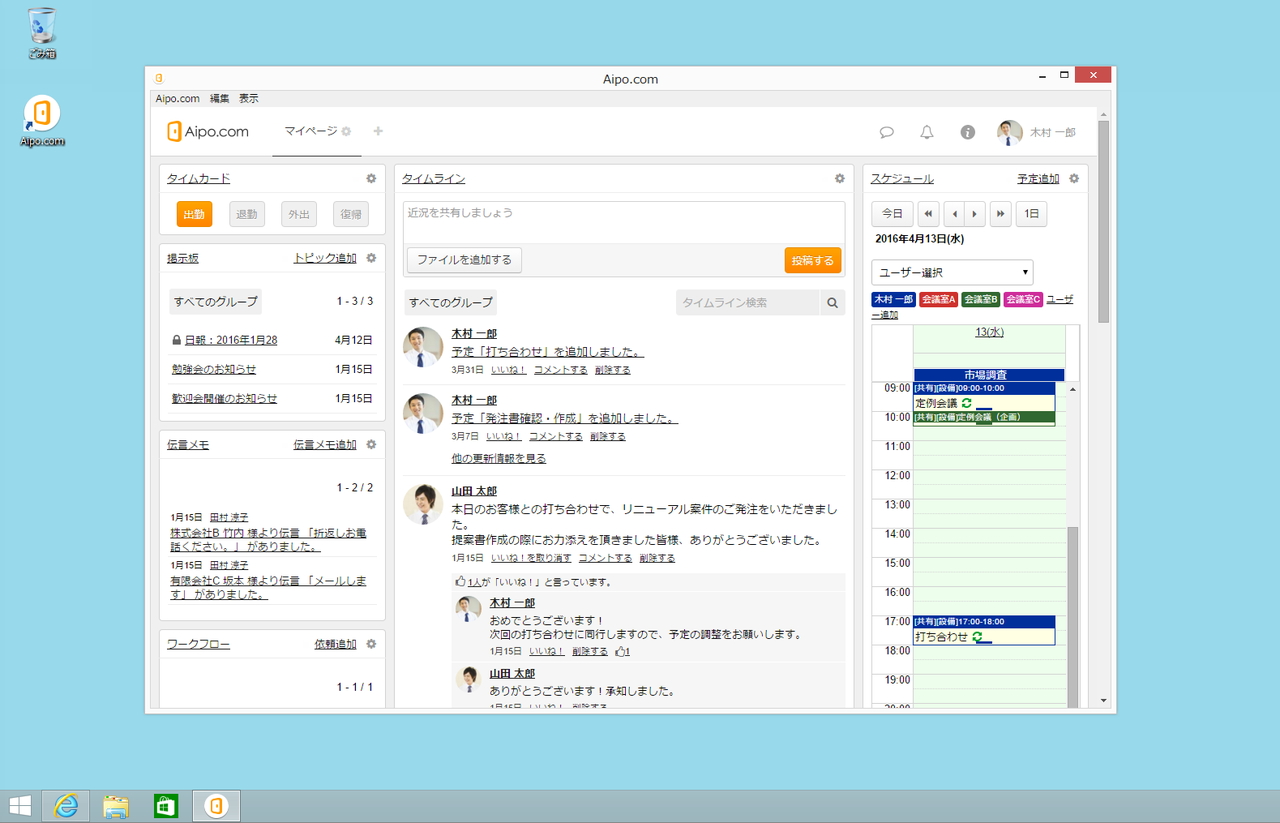Image resolution: width=1280 pixels, height=823 pixels.
Task: Open すべてのグループ filter on the timeline
Action: [x=450, y=302]
